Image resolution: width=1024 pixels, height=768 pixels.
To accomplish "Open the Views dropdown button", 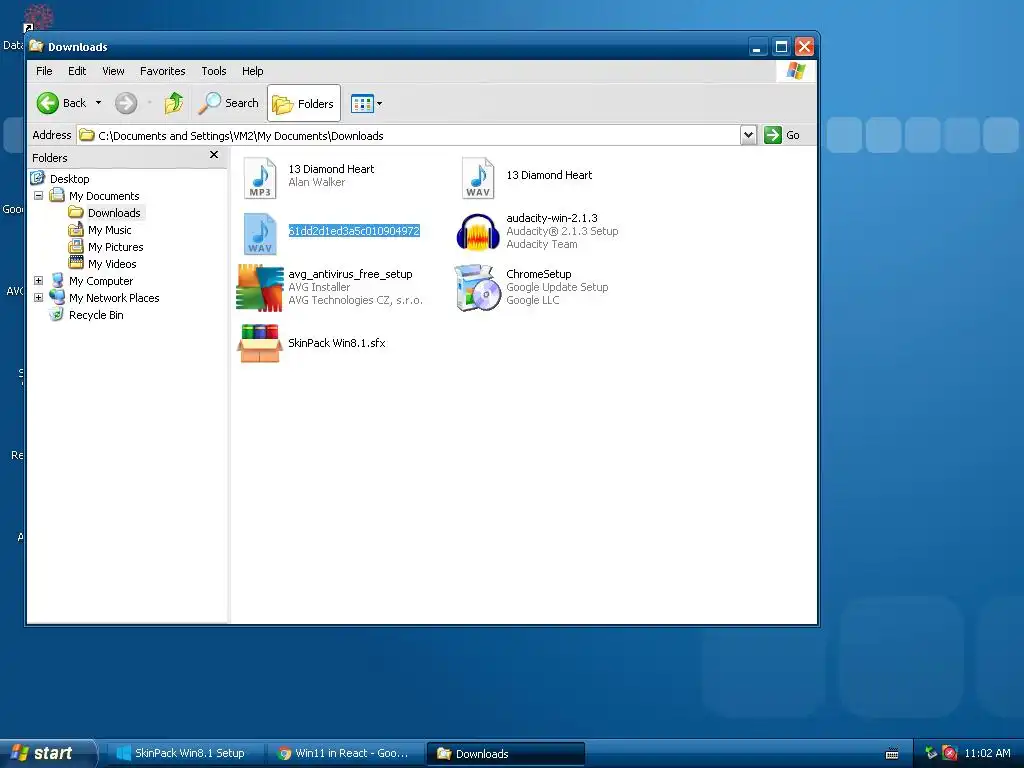I will 366,103.
